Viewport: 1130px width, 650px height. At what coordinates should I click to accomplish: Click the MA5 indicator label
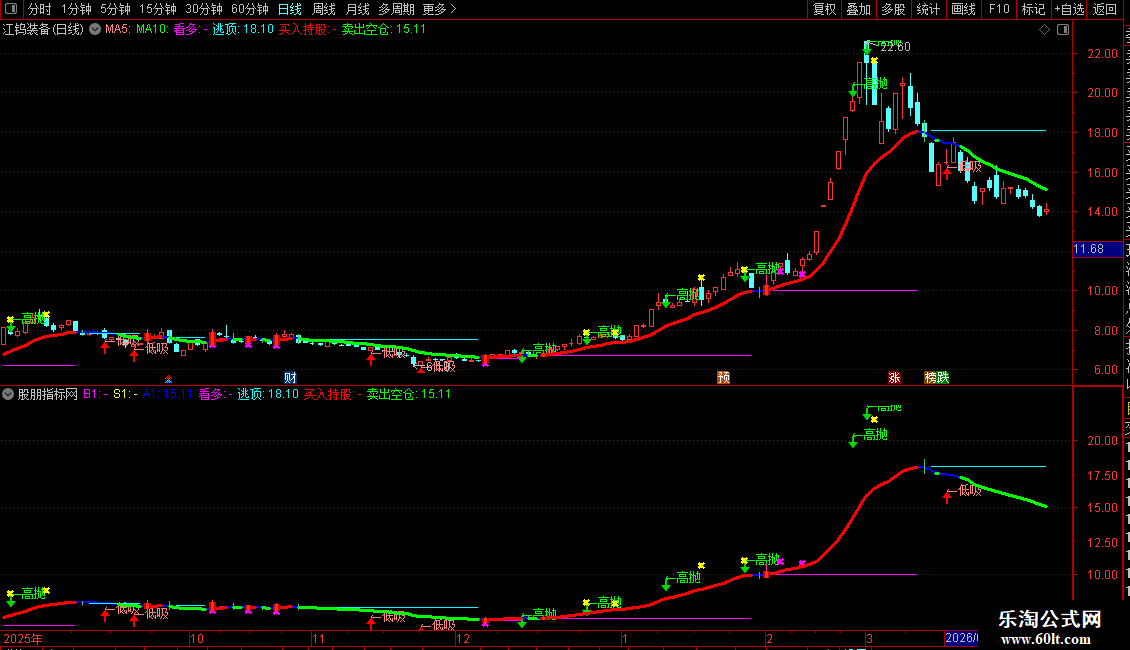pos(117,30)
